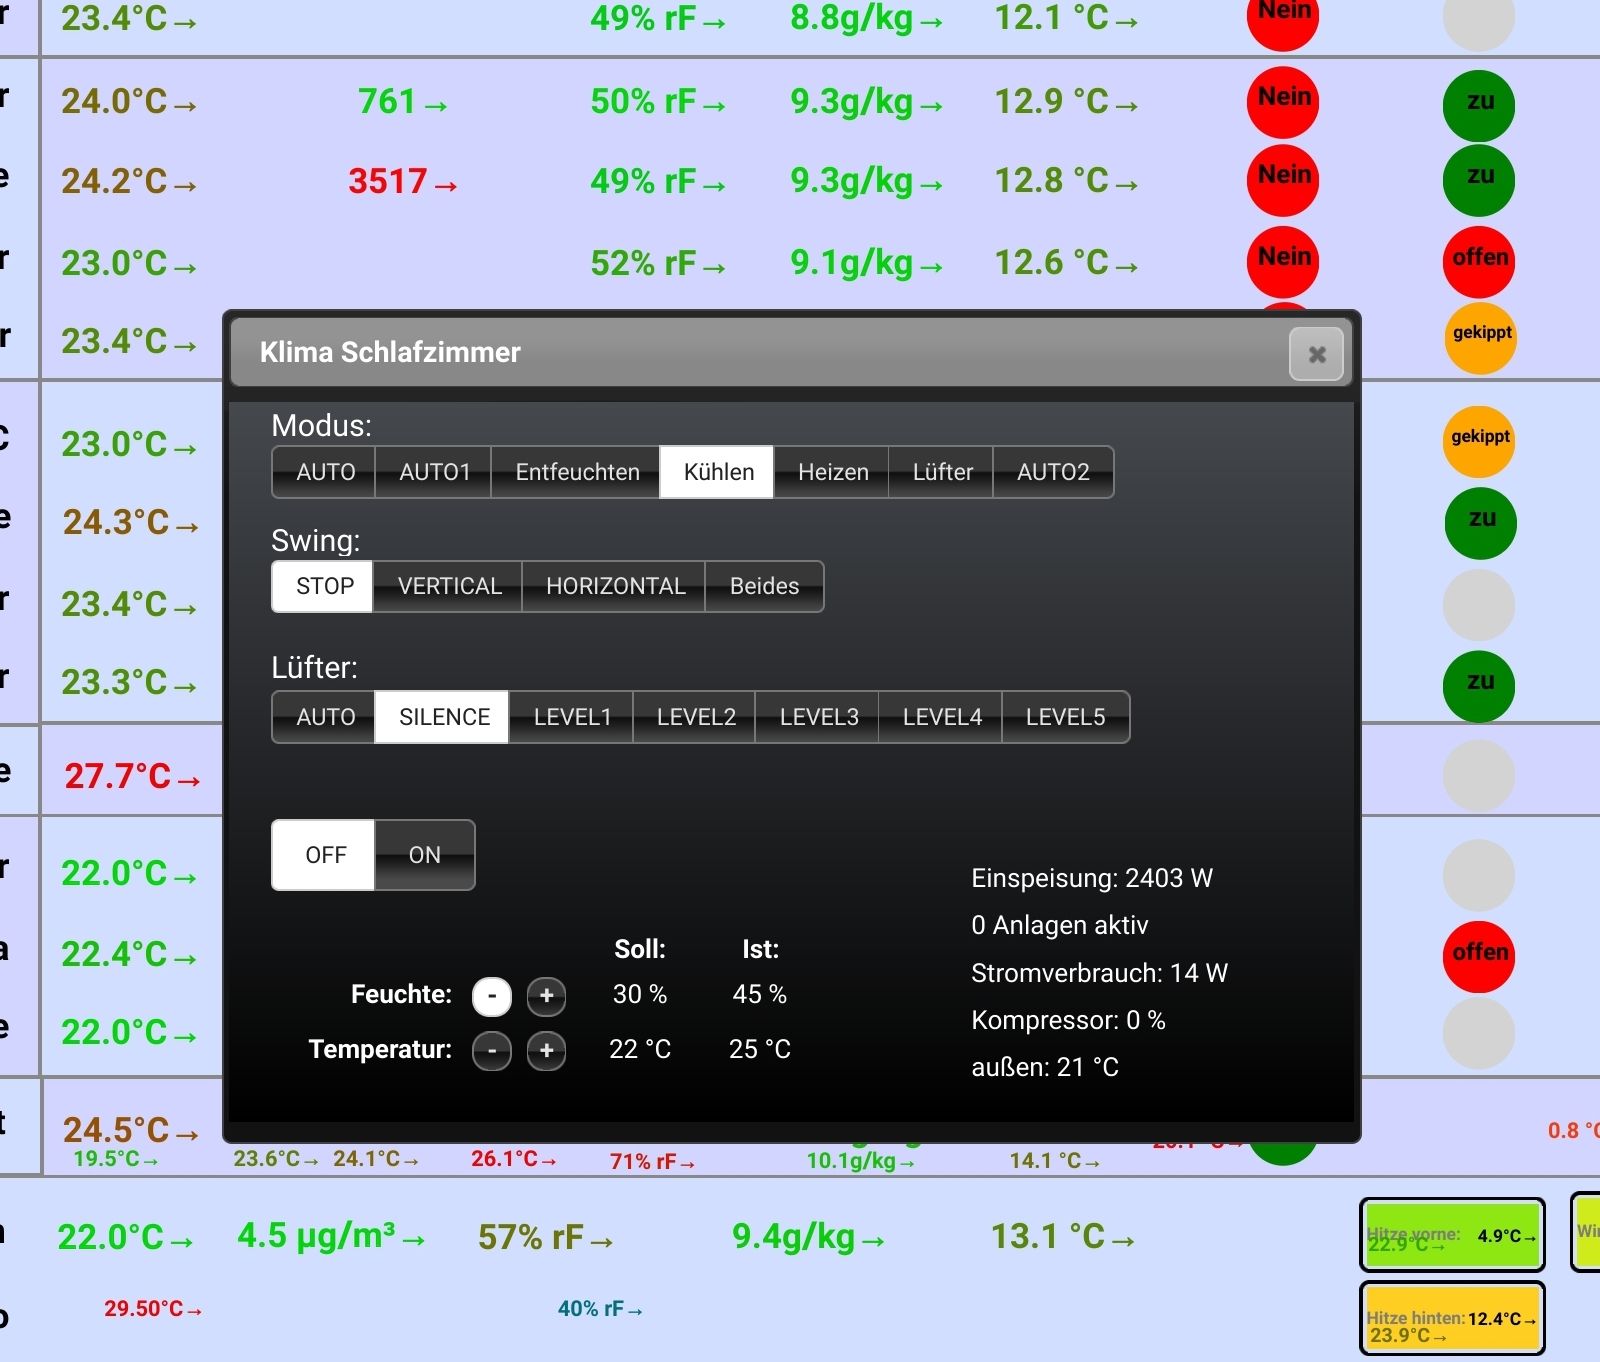Click the 40% rF blue value
The image size is (1600, 1362).
tap(600, 1309)
